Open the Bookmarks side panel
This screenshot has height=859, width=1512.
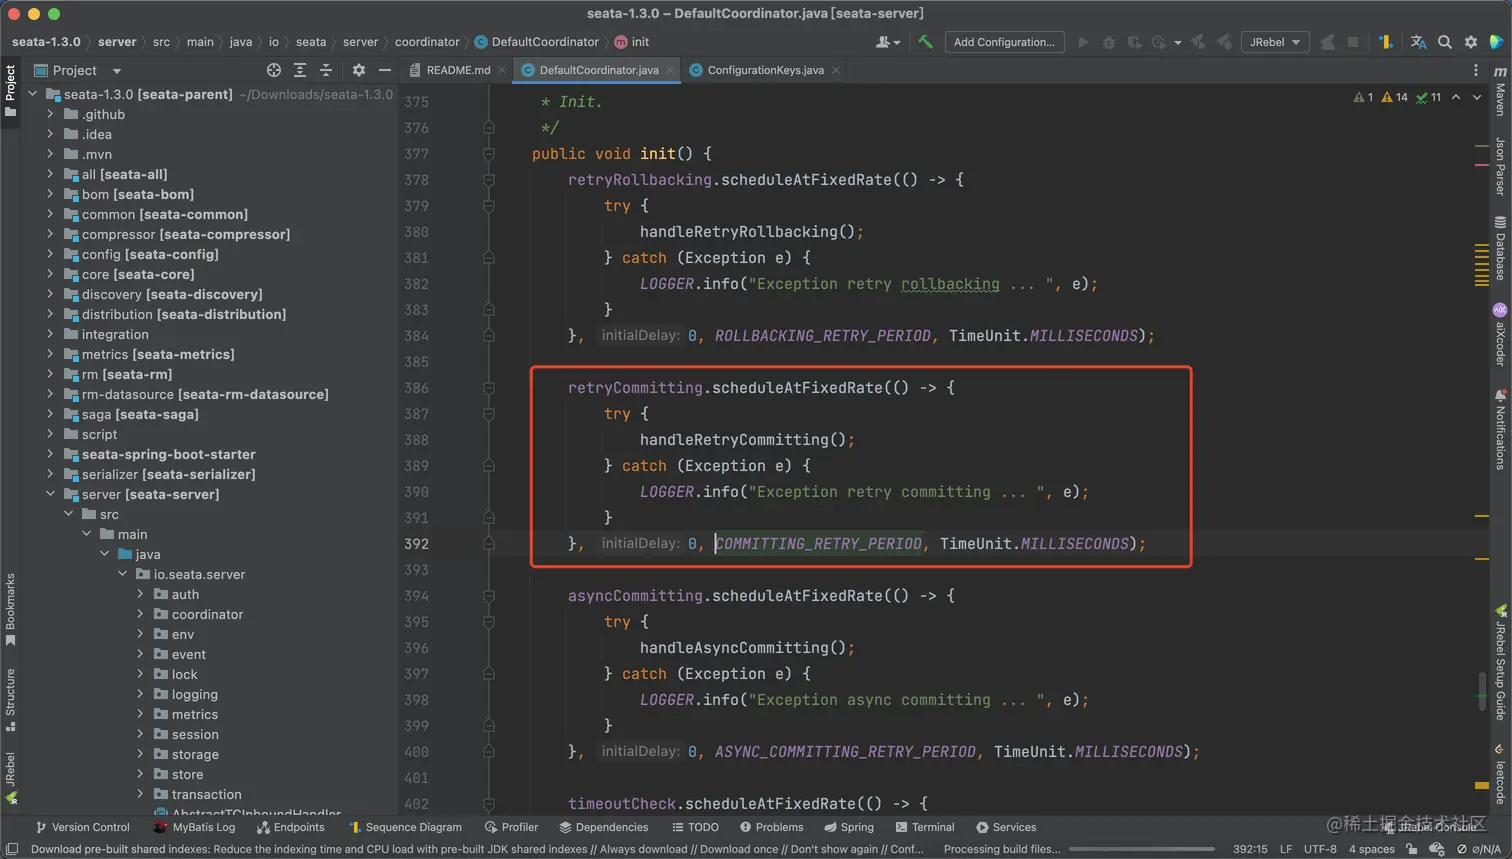point(10,610)
